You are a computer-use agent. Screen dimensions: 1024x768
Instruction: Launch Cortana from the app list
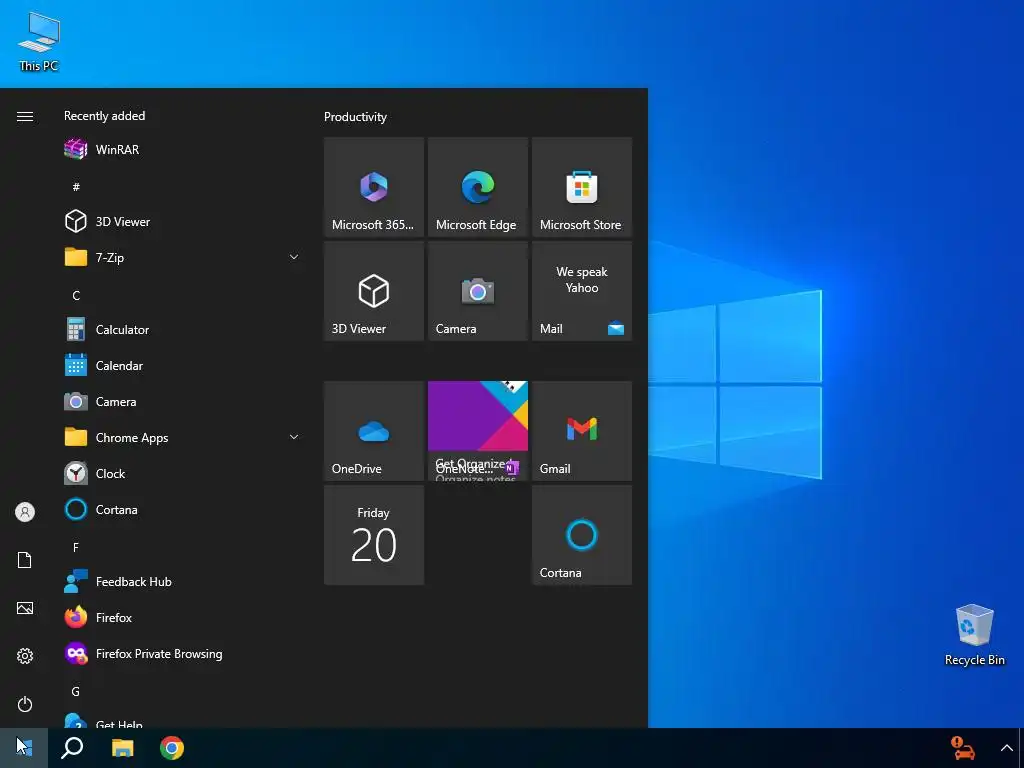[182, 509]
